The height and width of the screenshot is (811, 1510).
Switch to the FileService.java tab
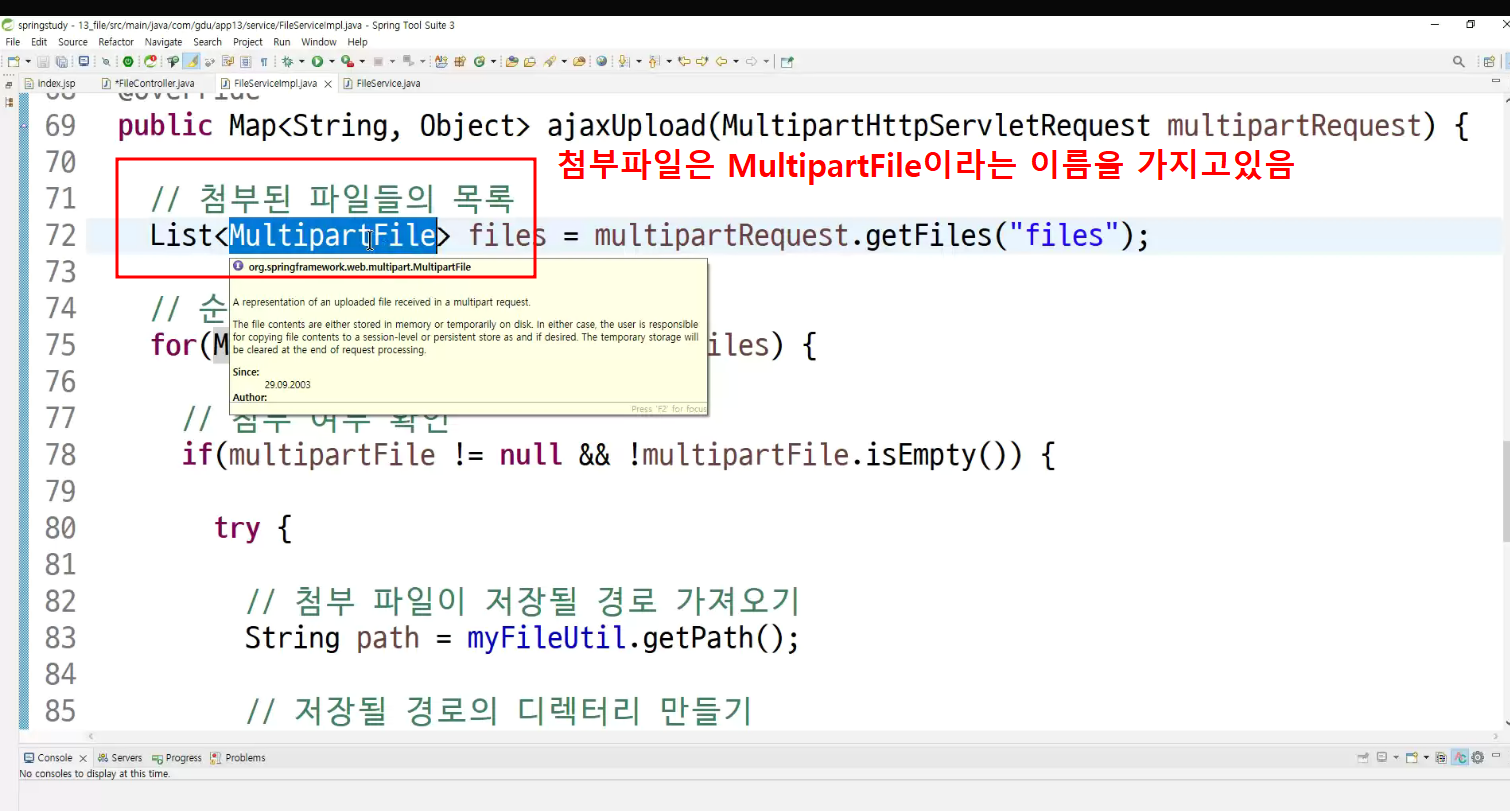pyautogui.click(x=381, y=83)
